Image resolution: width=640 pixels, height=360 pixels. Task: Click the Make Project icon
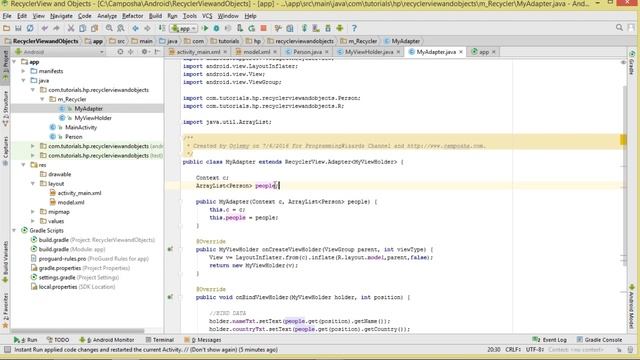162,28
